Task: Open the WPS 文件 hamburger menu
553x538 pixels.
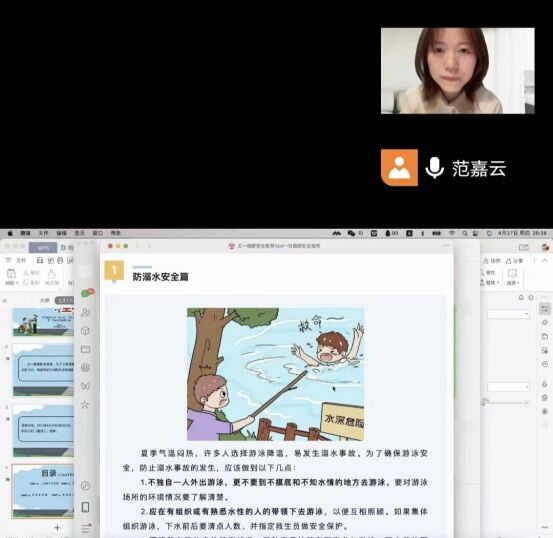Action: [16, 260]
